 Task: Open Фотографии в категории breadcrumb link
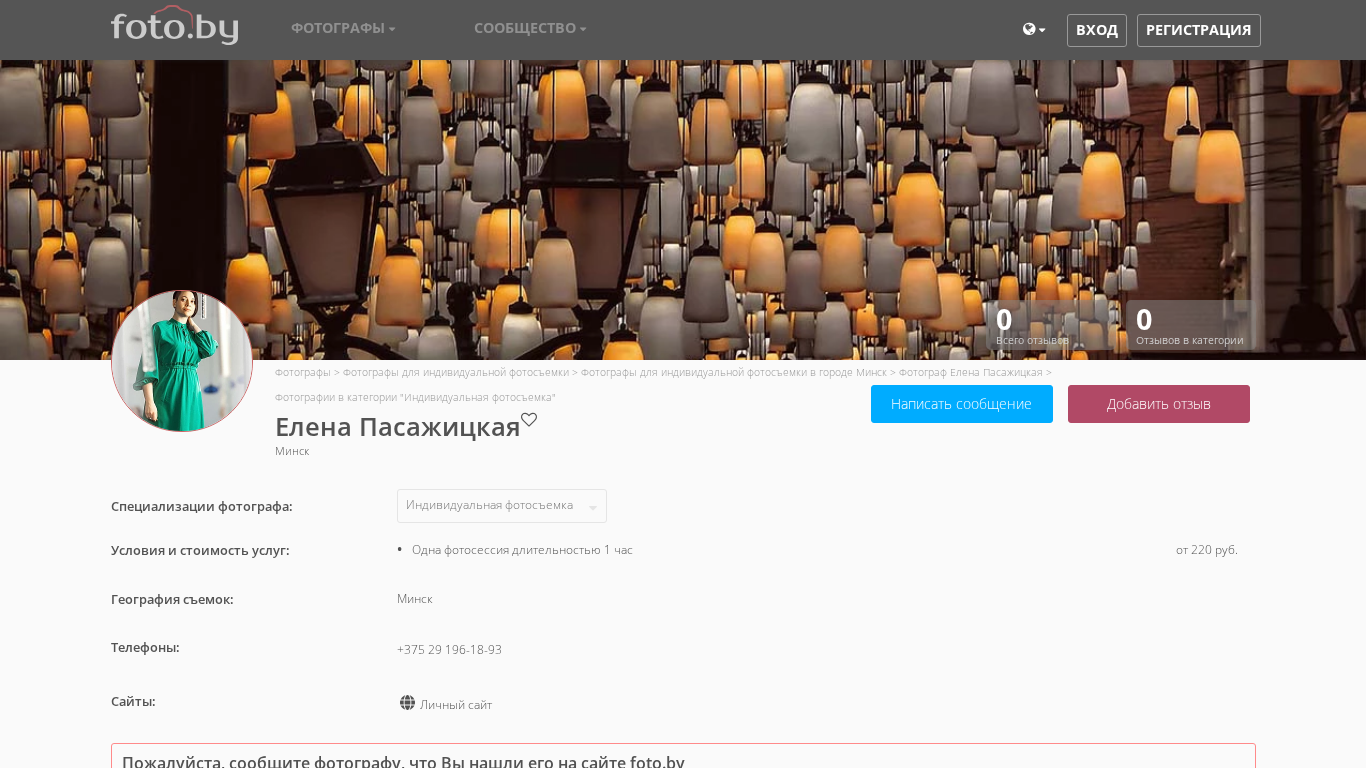(415, 397)
